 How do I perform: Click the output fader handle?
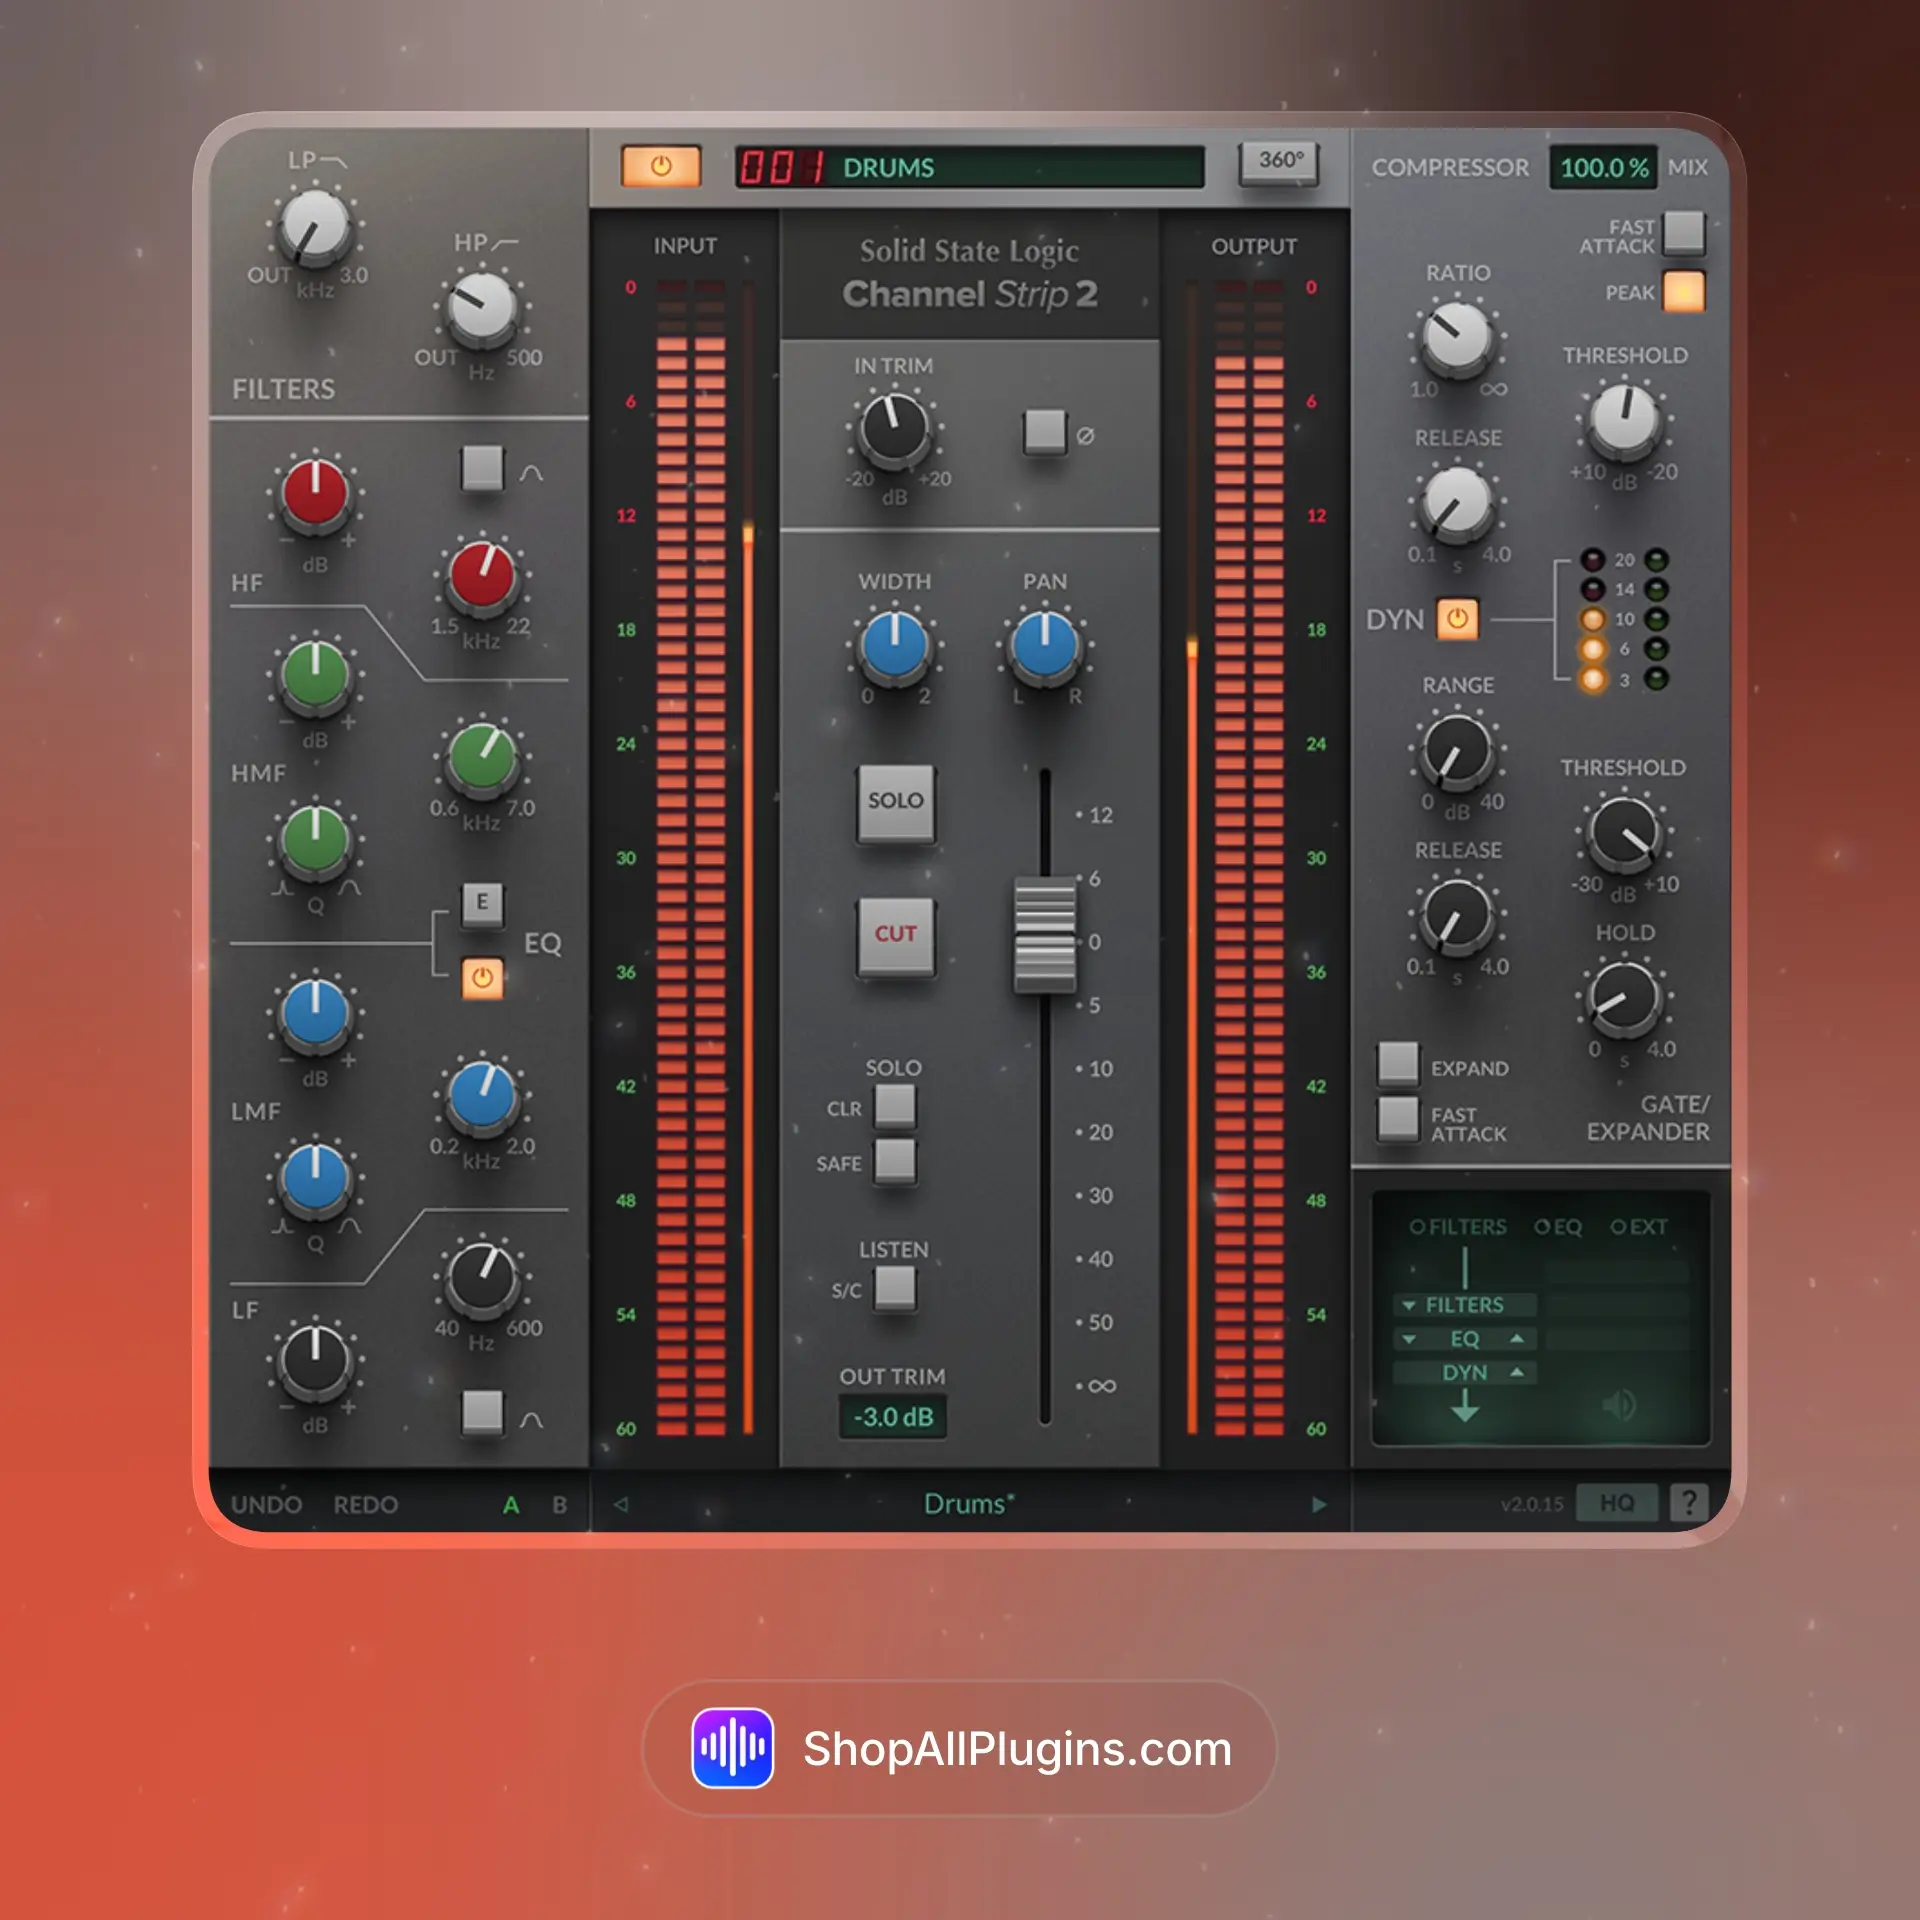1044,935
